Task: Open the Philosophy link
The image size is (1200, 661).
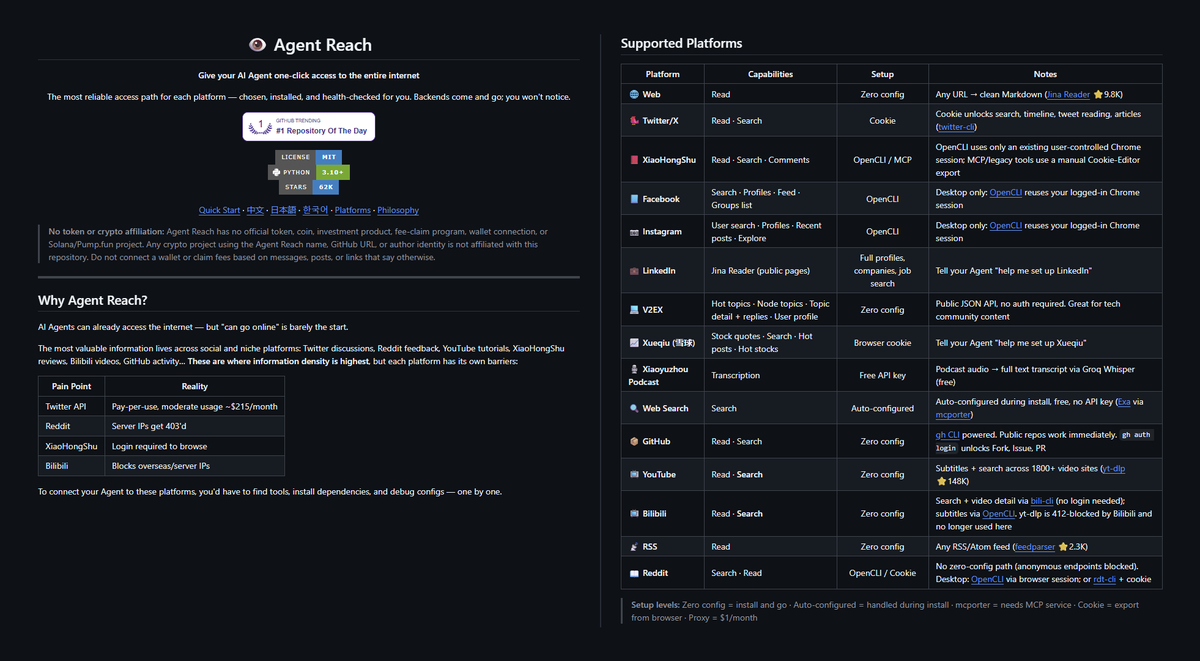Action: (398, 210)
